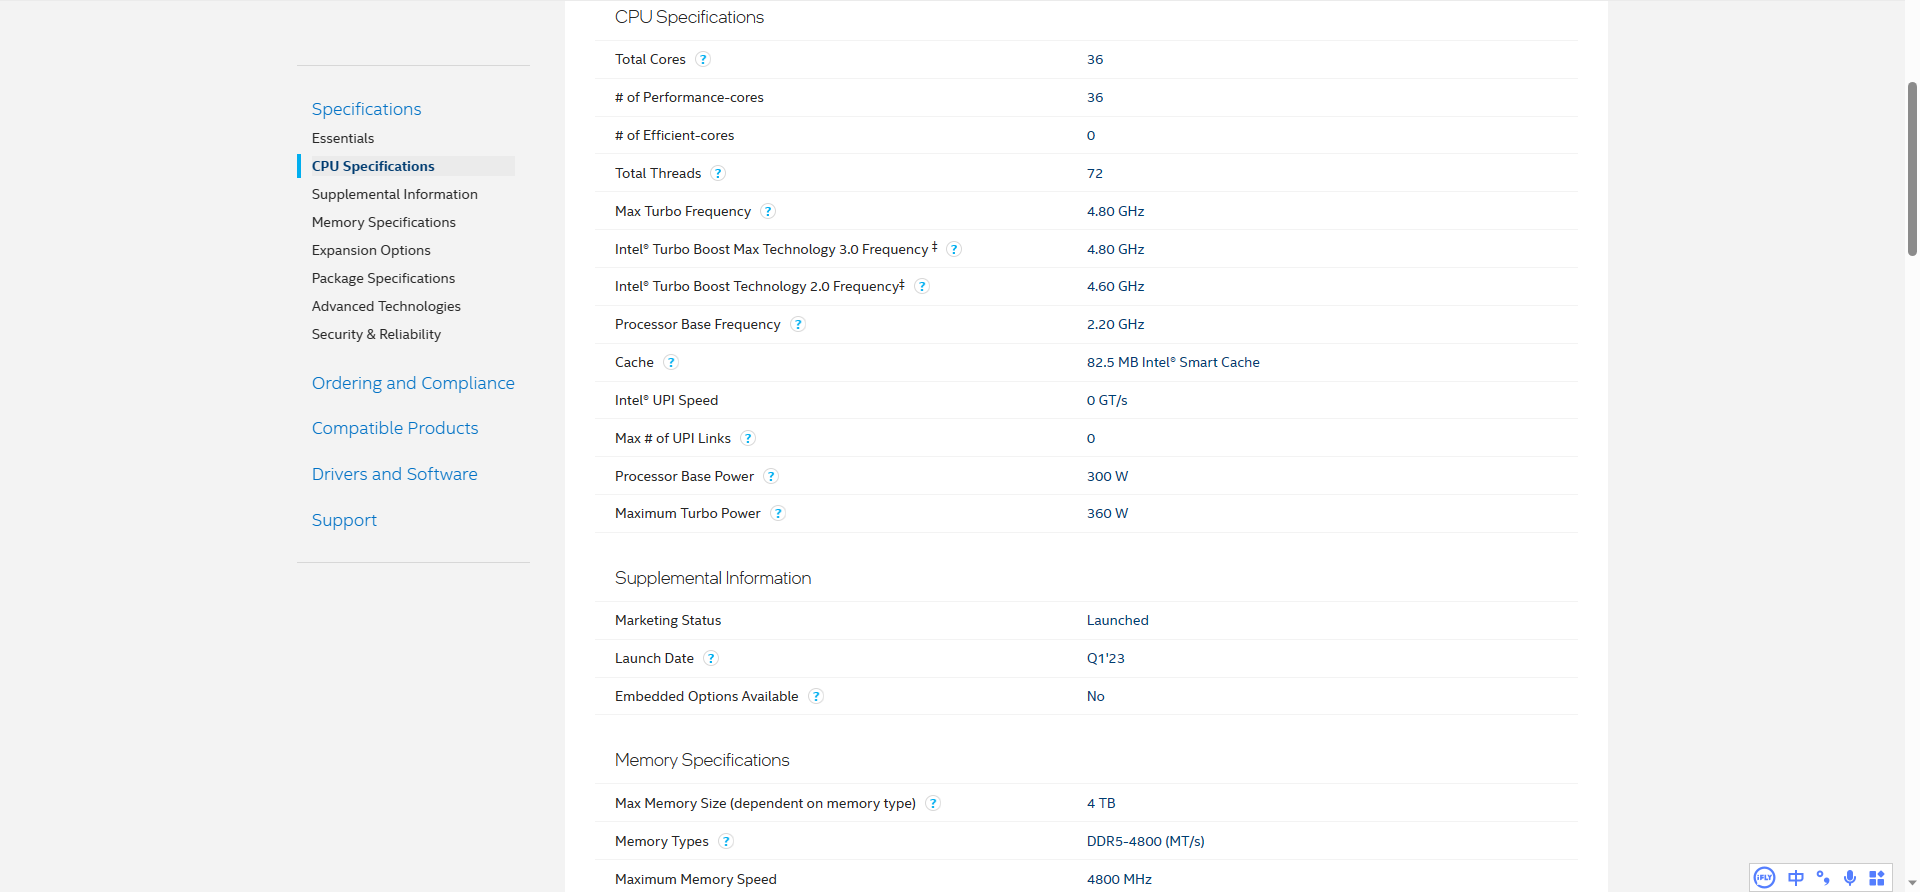Click the Launch Date info icon

[711, 659]
